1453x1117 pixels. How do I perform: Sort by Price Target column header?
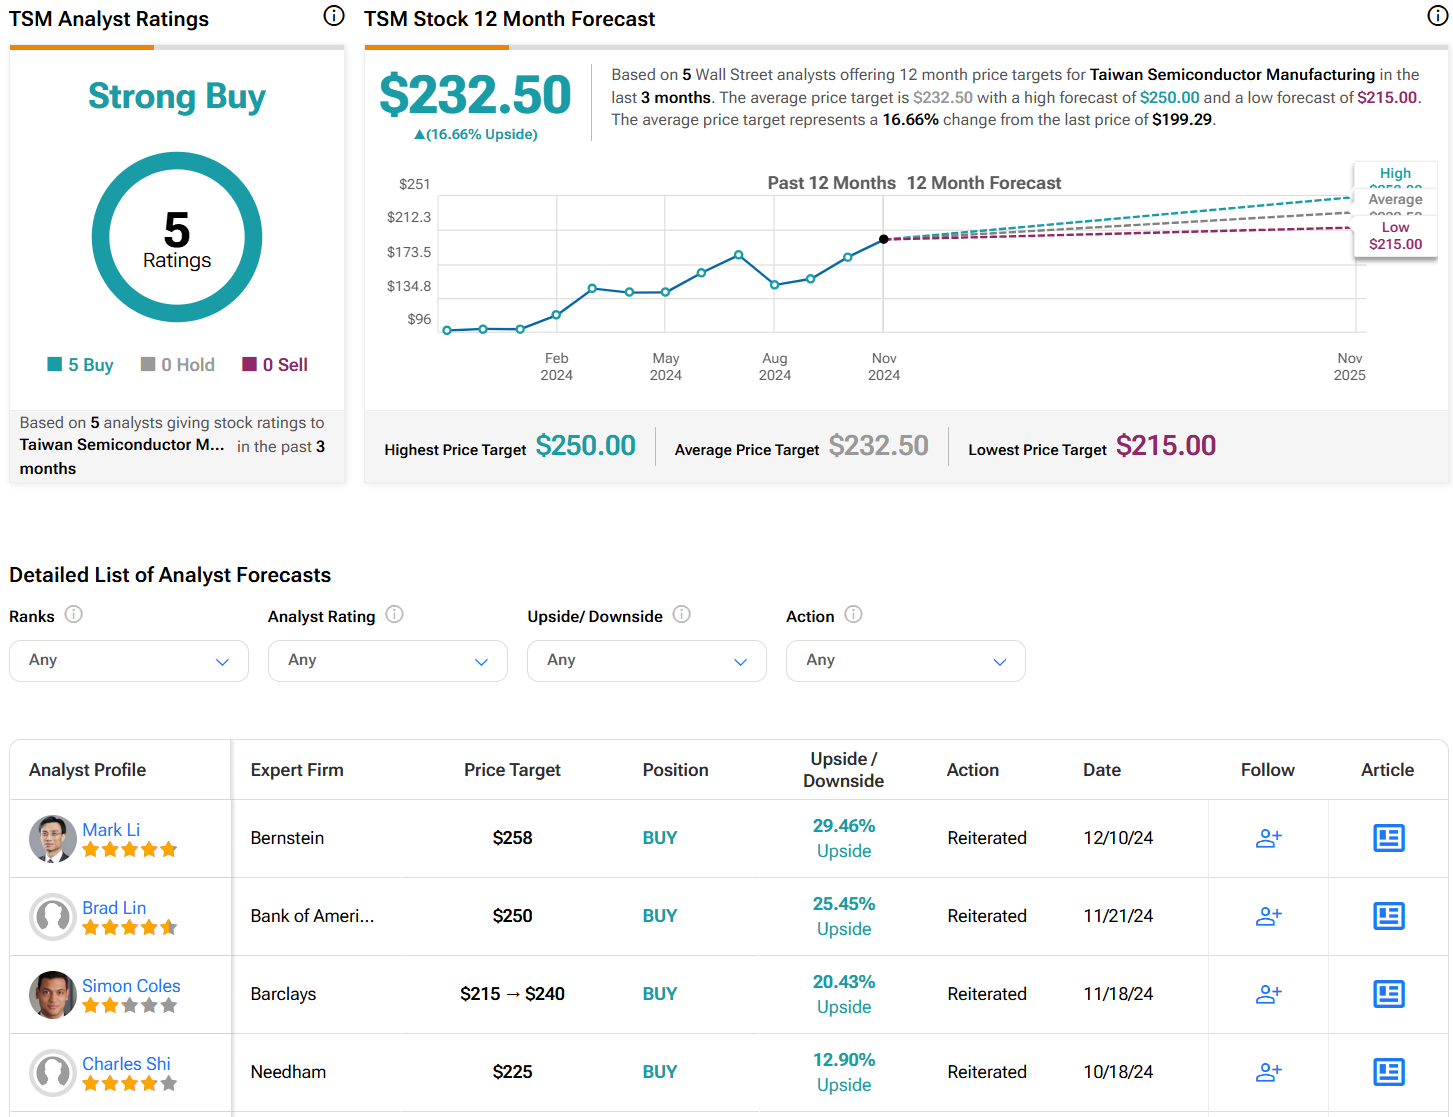click(x=512, y=770)
